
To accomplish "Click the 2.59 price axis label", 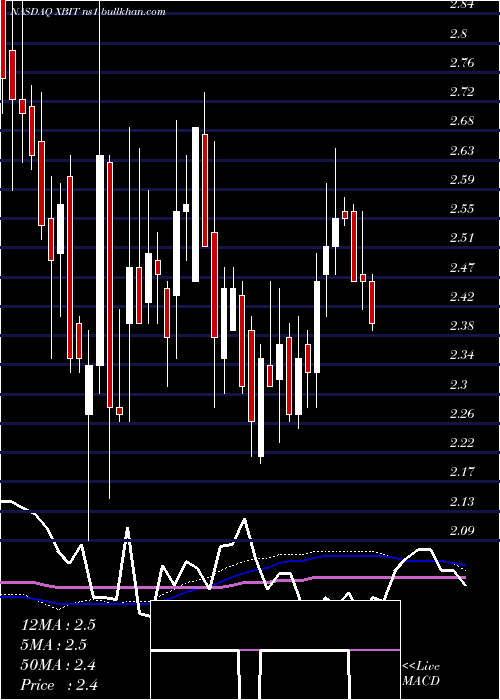I will coord(462,180).
